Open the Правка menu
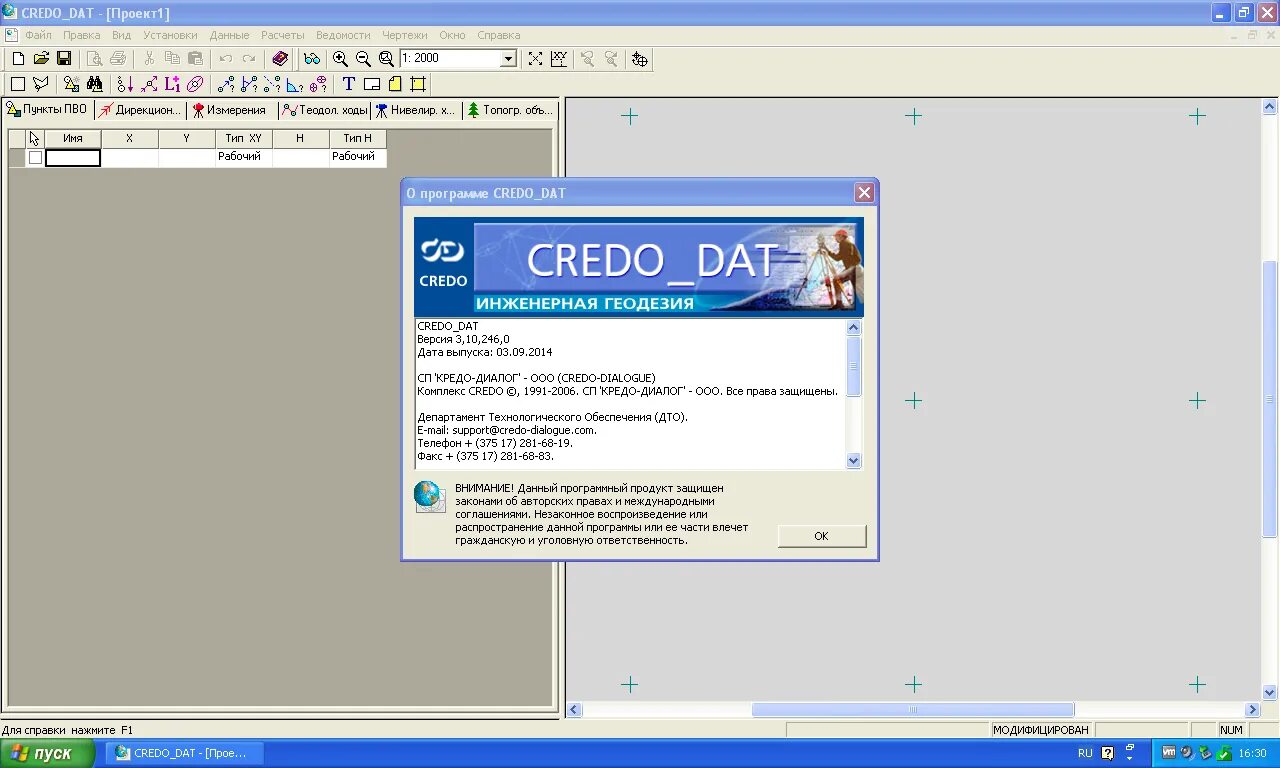Image resolution: width=1280 pixels, height=768 pixels. pos(82,35)
